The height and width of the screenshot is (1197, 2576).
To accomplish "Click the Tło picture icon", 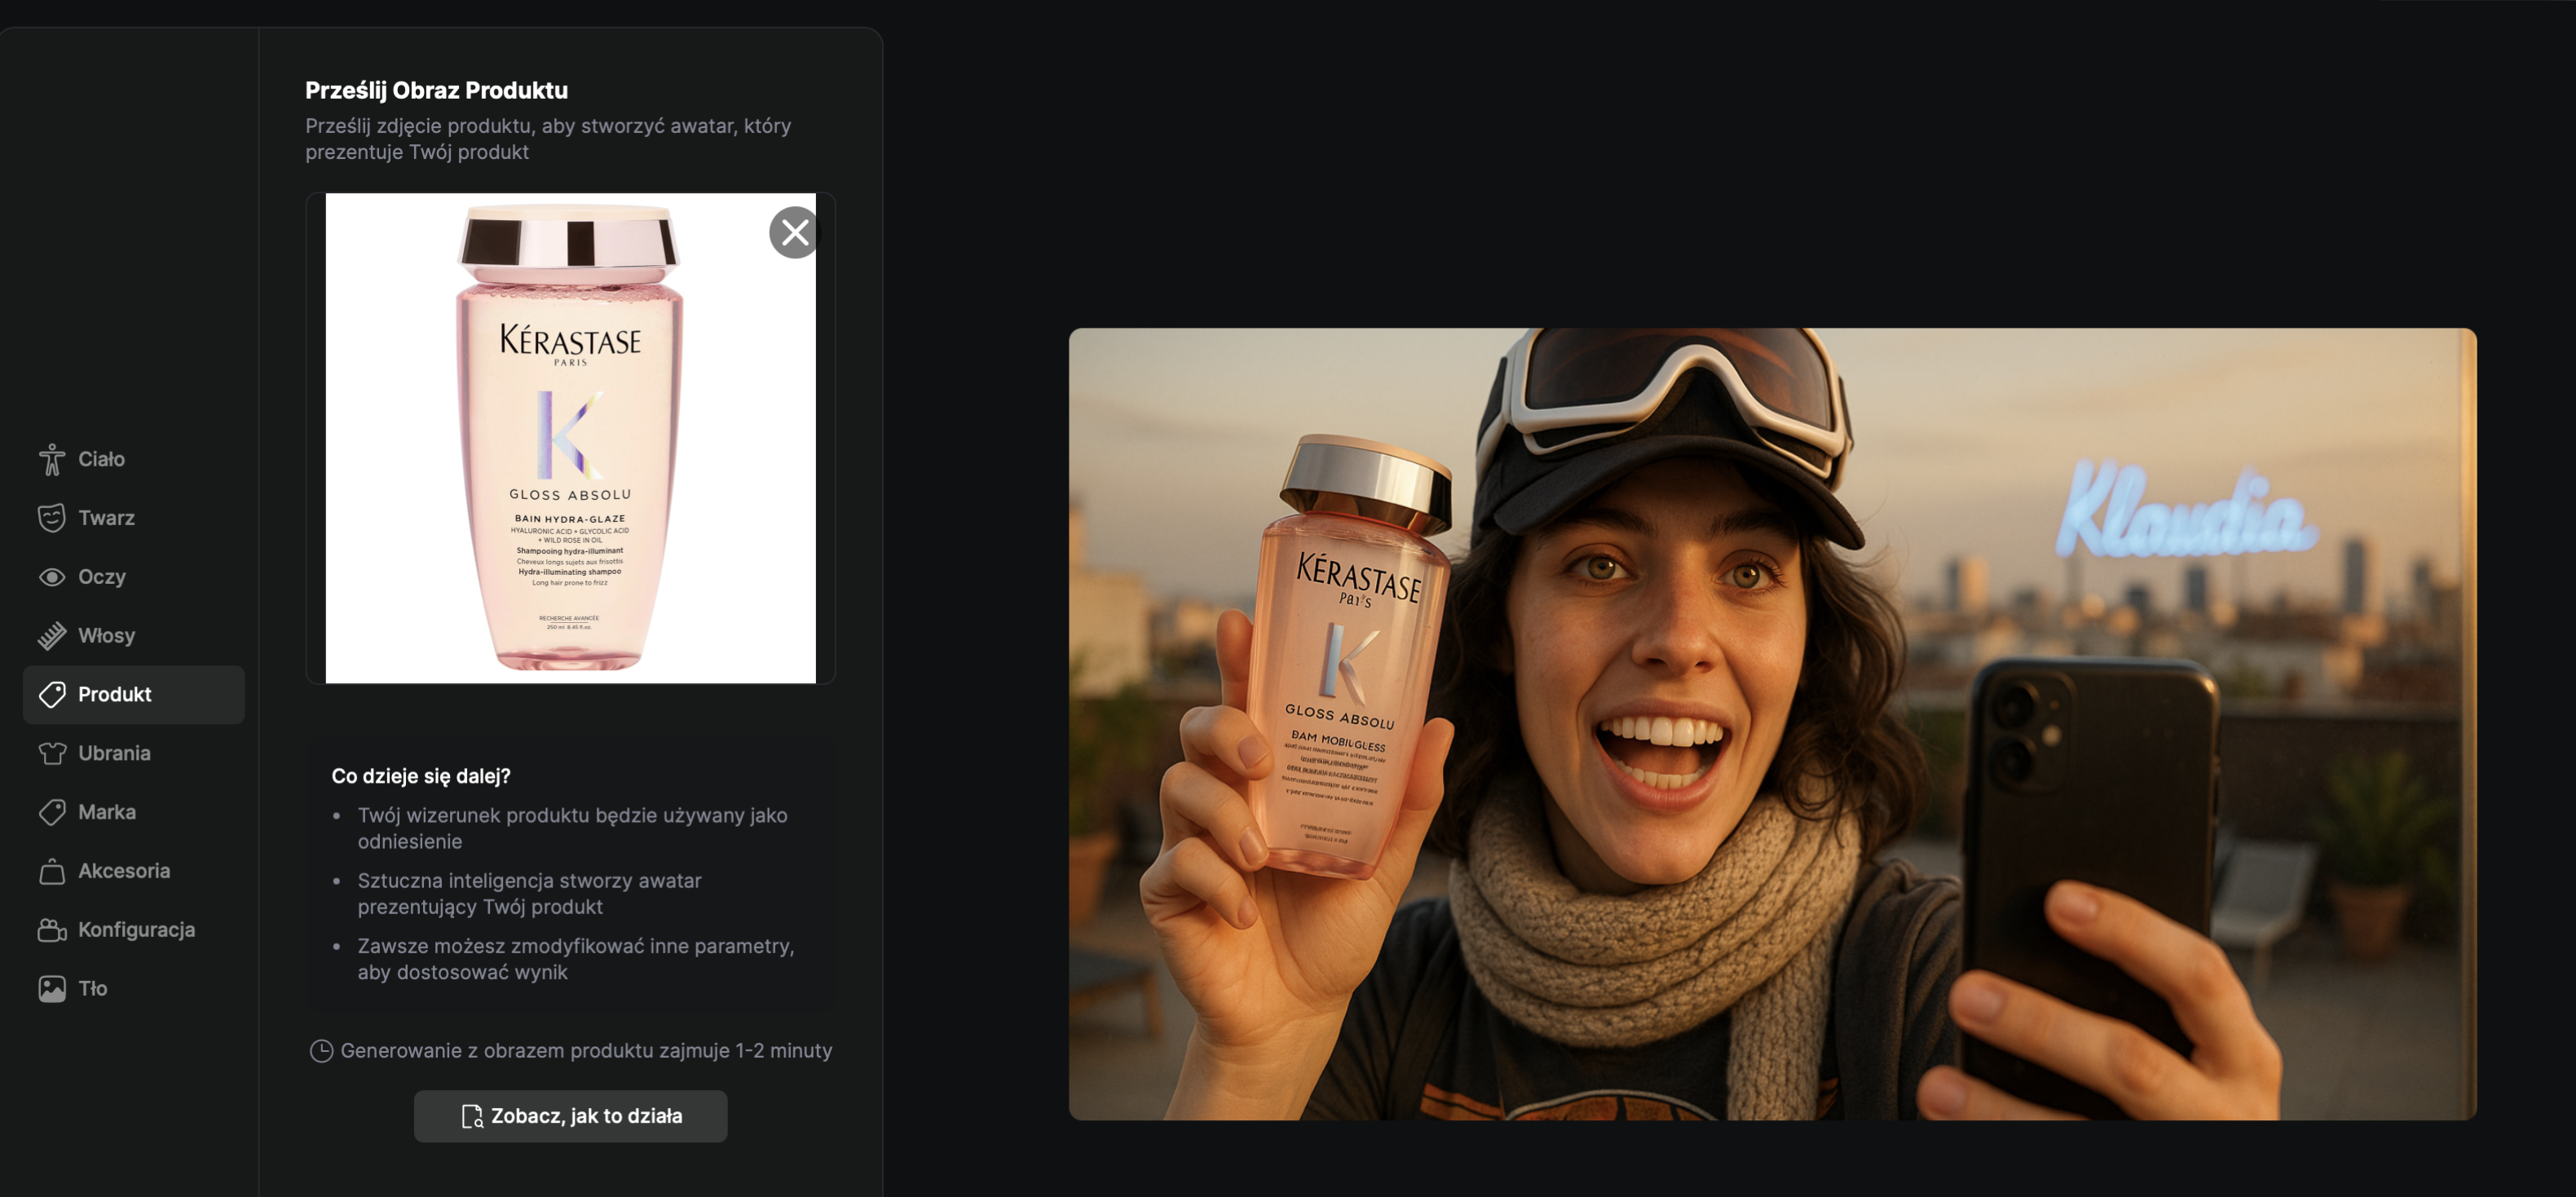I will 52,989.
